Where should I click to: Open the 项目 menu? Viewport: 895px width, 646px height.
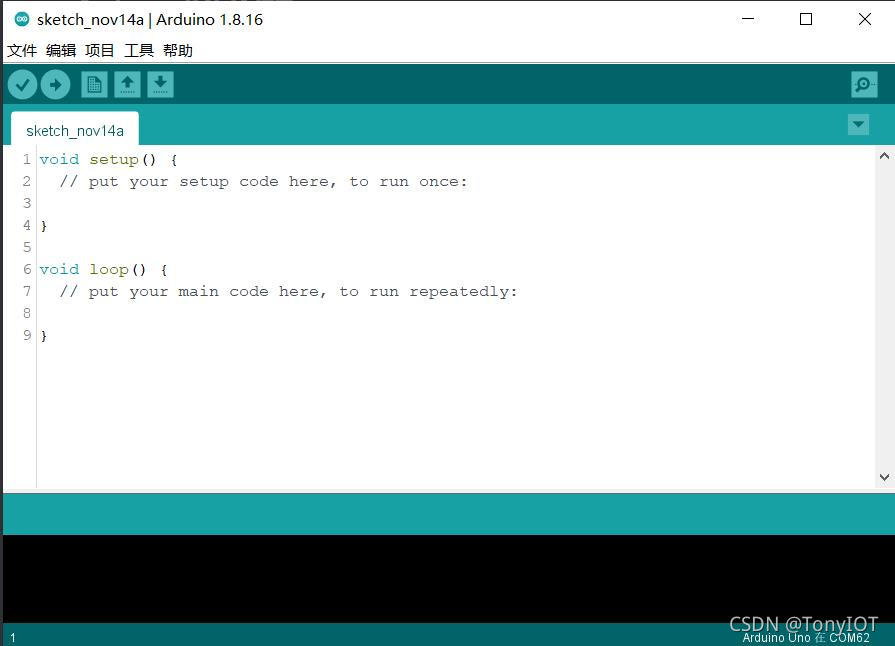(99, 51)
